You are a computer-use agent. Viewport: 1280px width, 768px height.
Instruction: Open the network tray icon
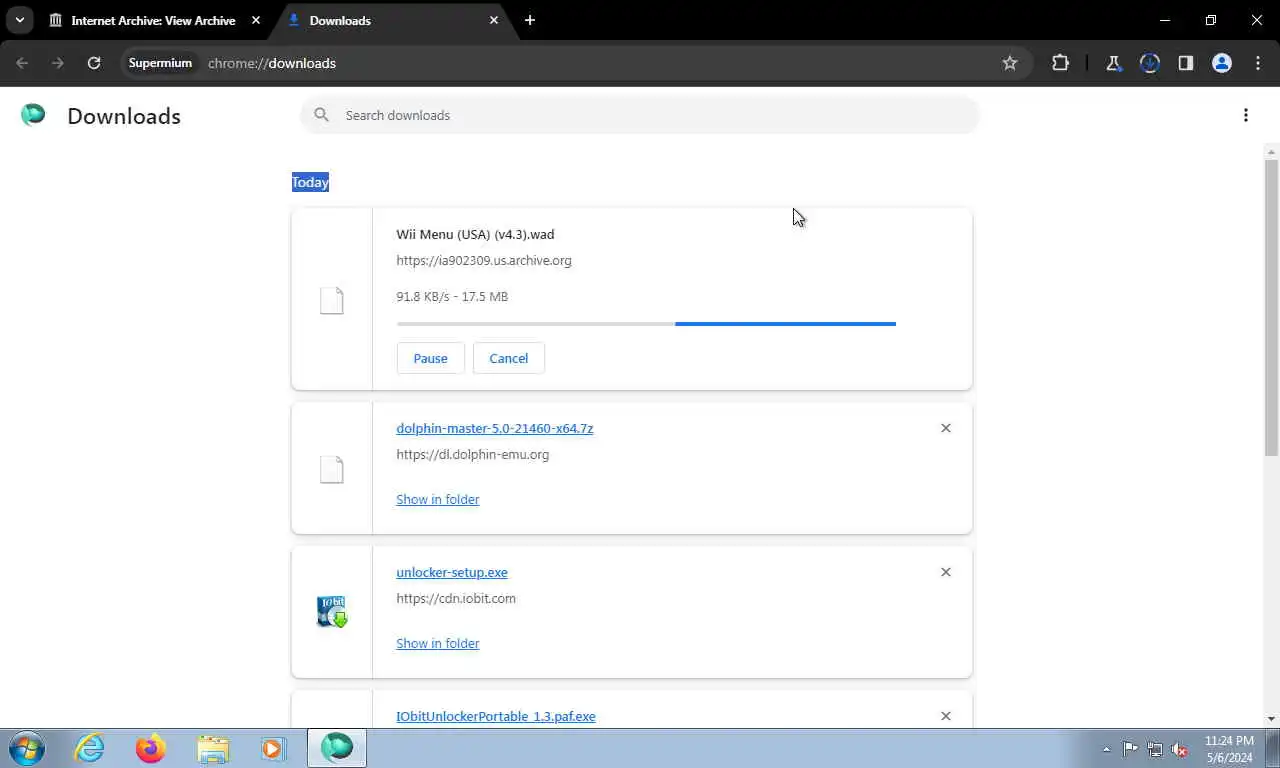click(x=1155, y=748)
